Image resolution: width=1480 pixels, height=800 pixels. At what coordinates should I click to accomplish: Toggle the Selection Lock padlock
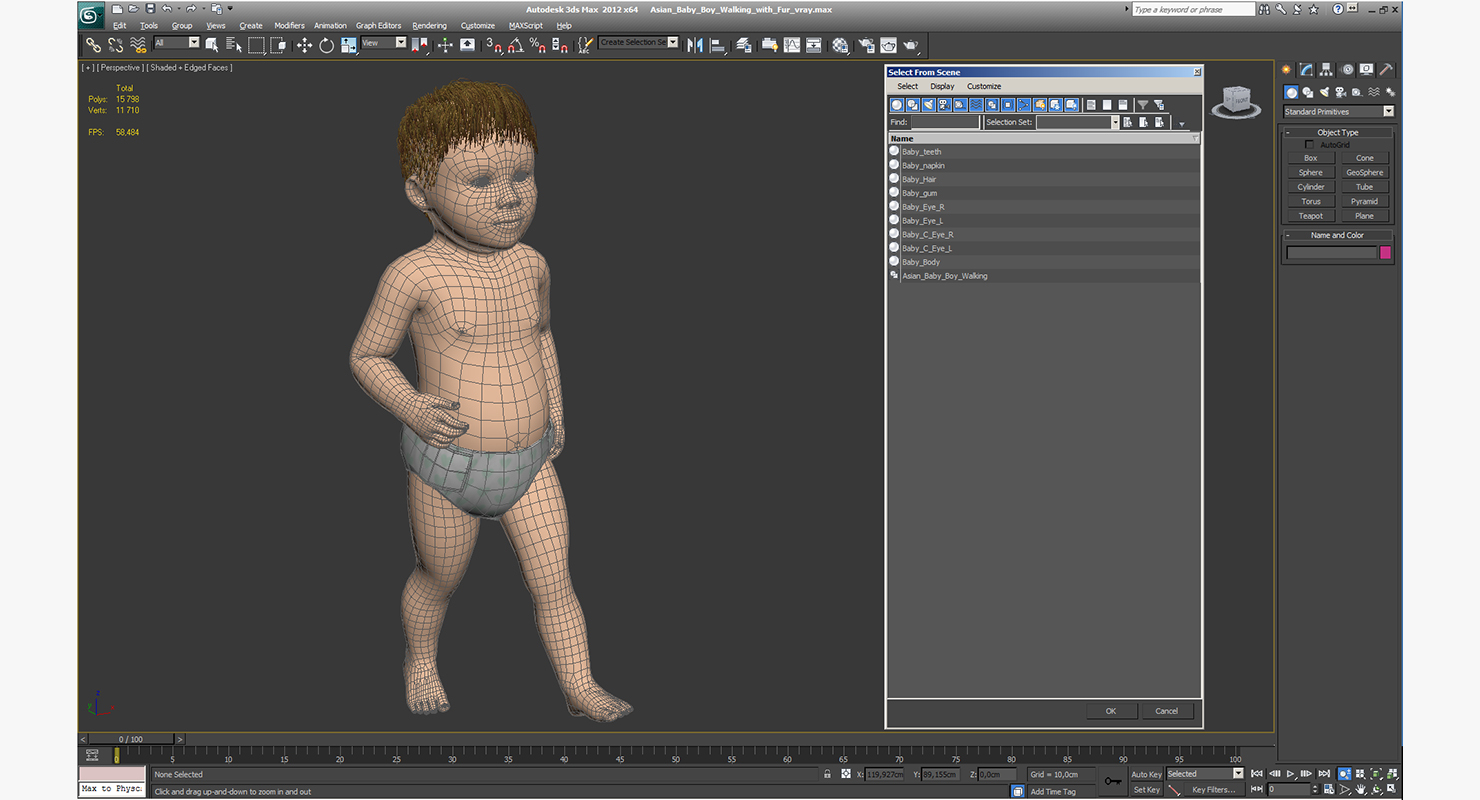(x=827, y=774)
